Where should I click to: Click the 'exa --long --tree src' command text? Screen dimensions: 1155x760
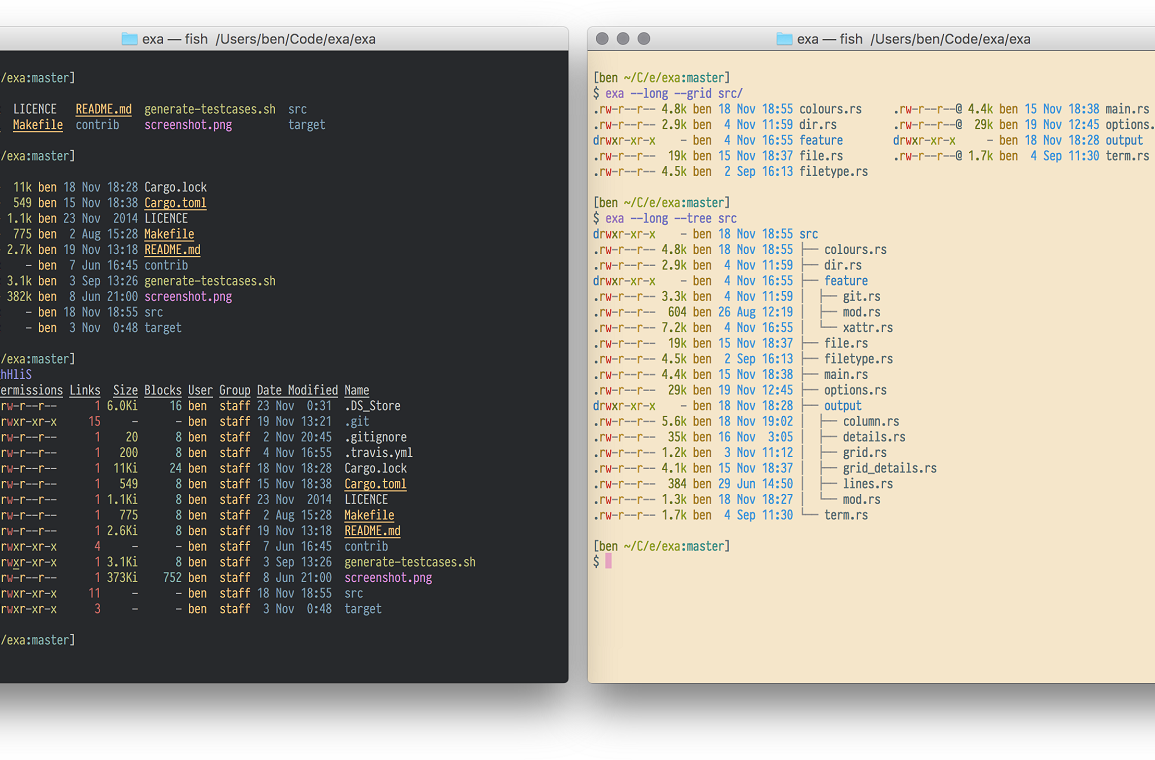click(671, 218)
